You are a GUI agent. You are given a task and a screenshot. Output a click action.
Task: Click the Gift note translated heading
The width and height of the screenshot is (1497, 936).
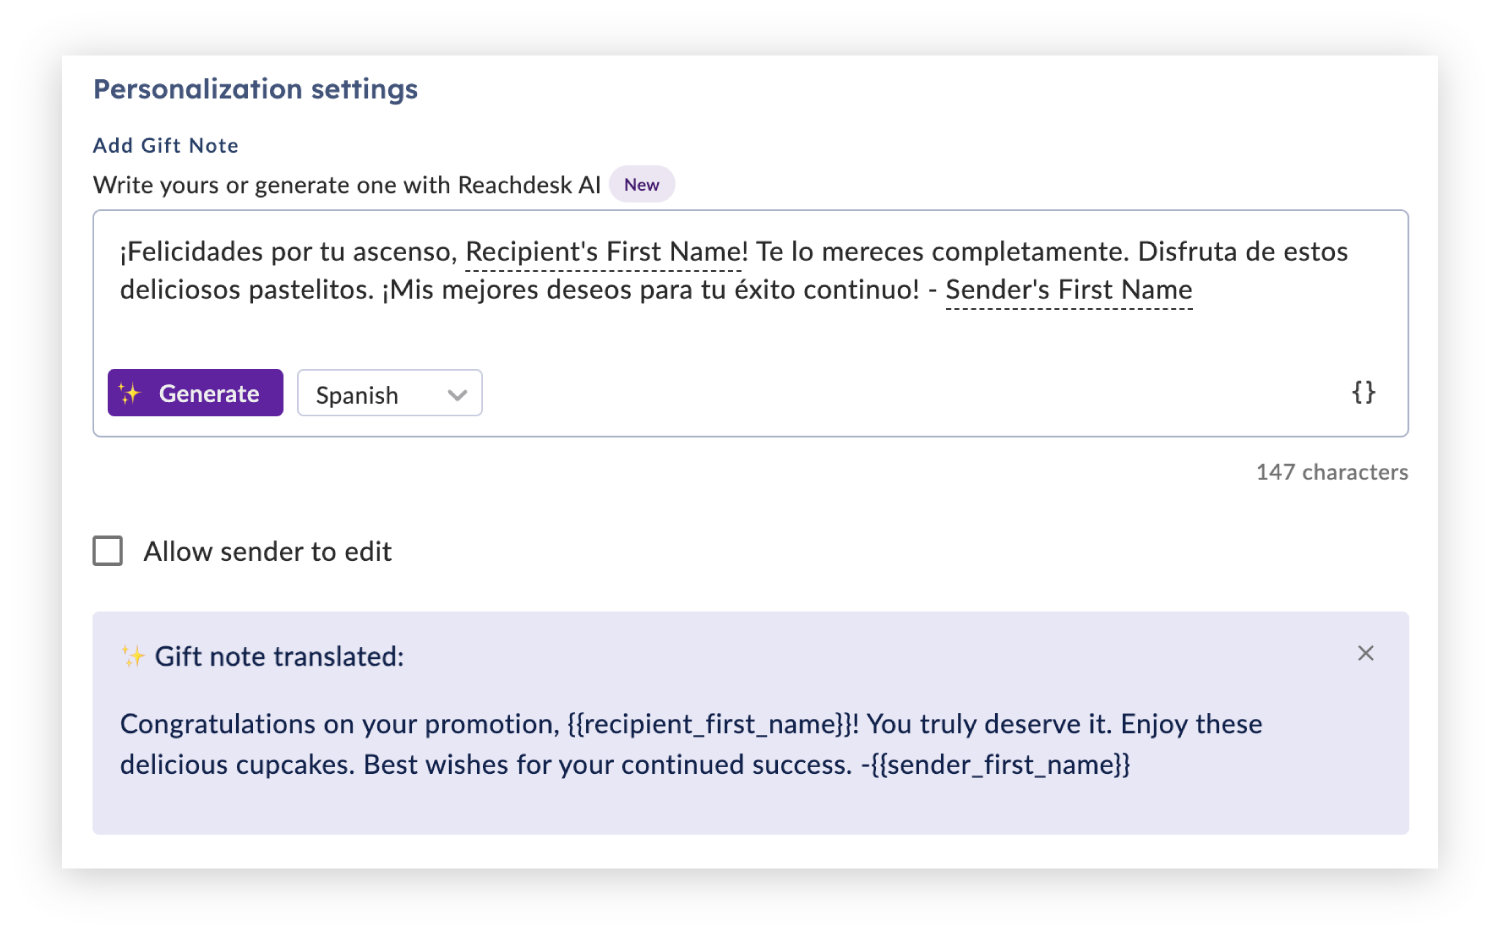279,657
